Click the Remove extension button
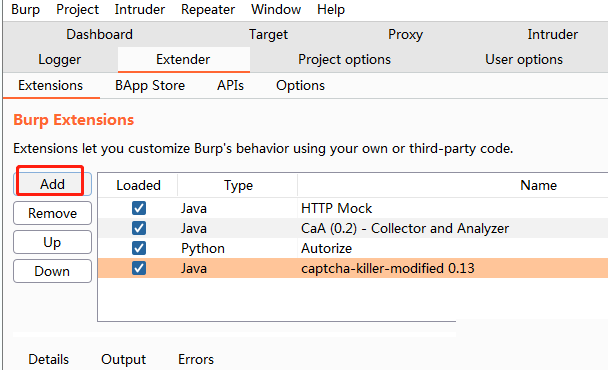The width and height of the screenshot is (608, 370). coord(52,213)
